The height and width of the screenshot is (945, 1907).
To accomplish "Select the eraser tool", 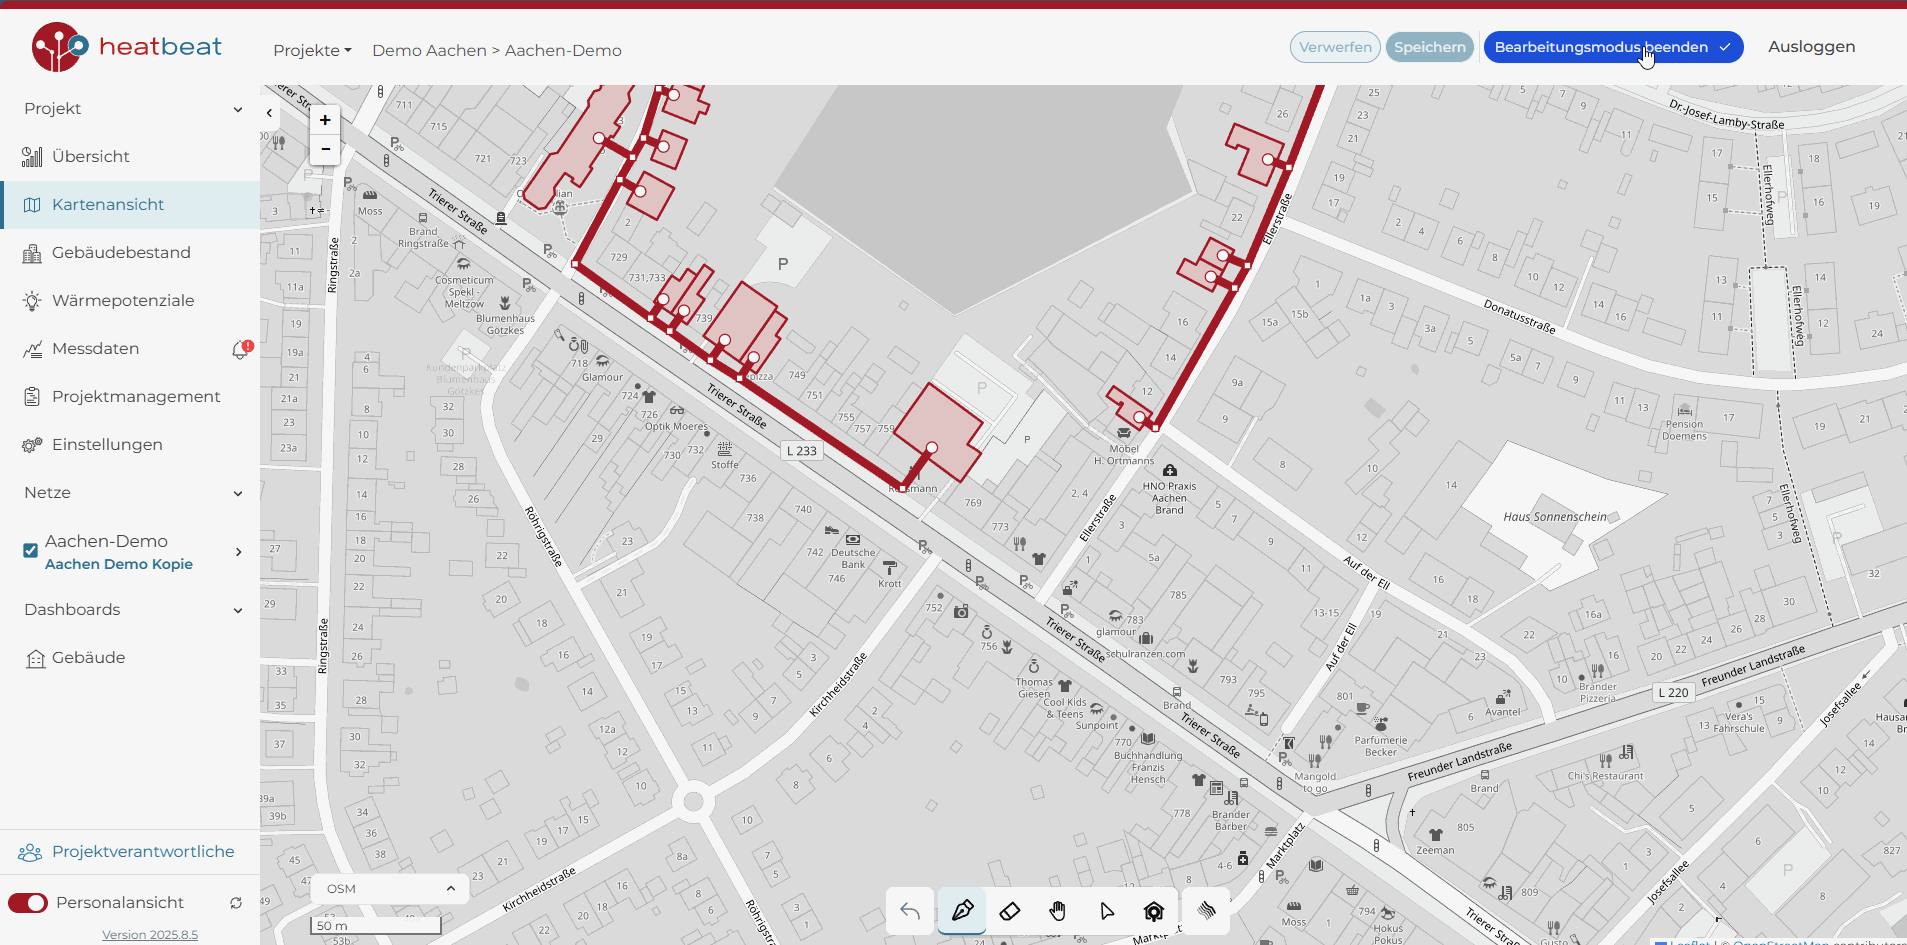I will tap(1010, 911).
